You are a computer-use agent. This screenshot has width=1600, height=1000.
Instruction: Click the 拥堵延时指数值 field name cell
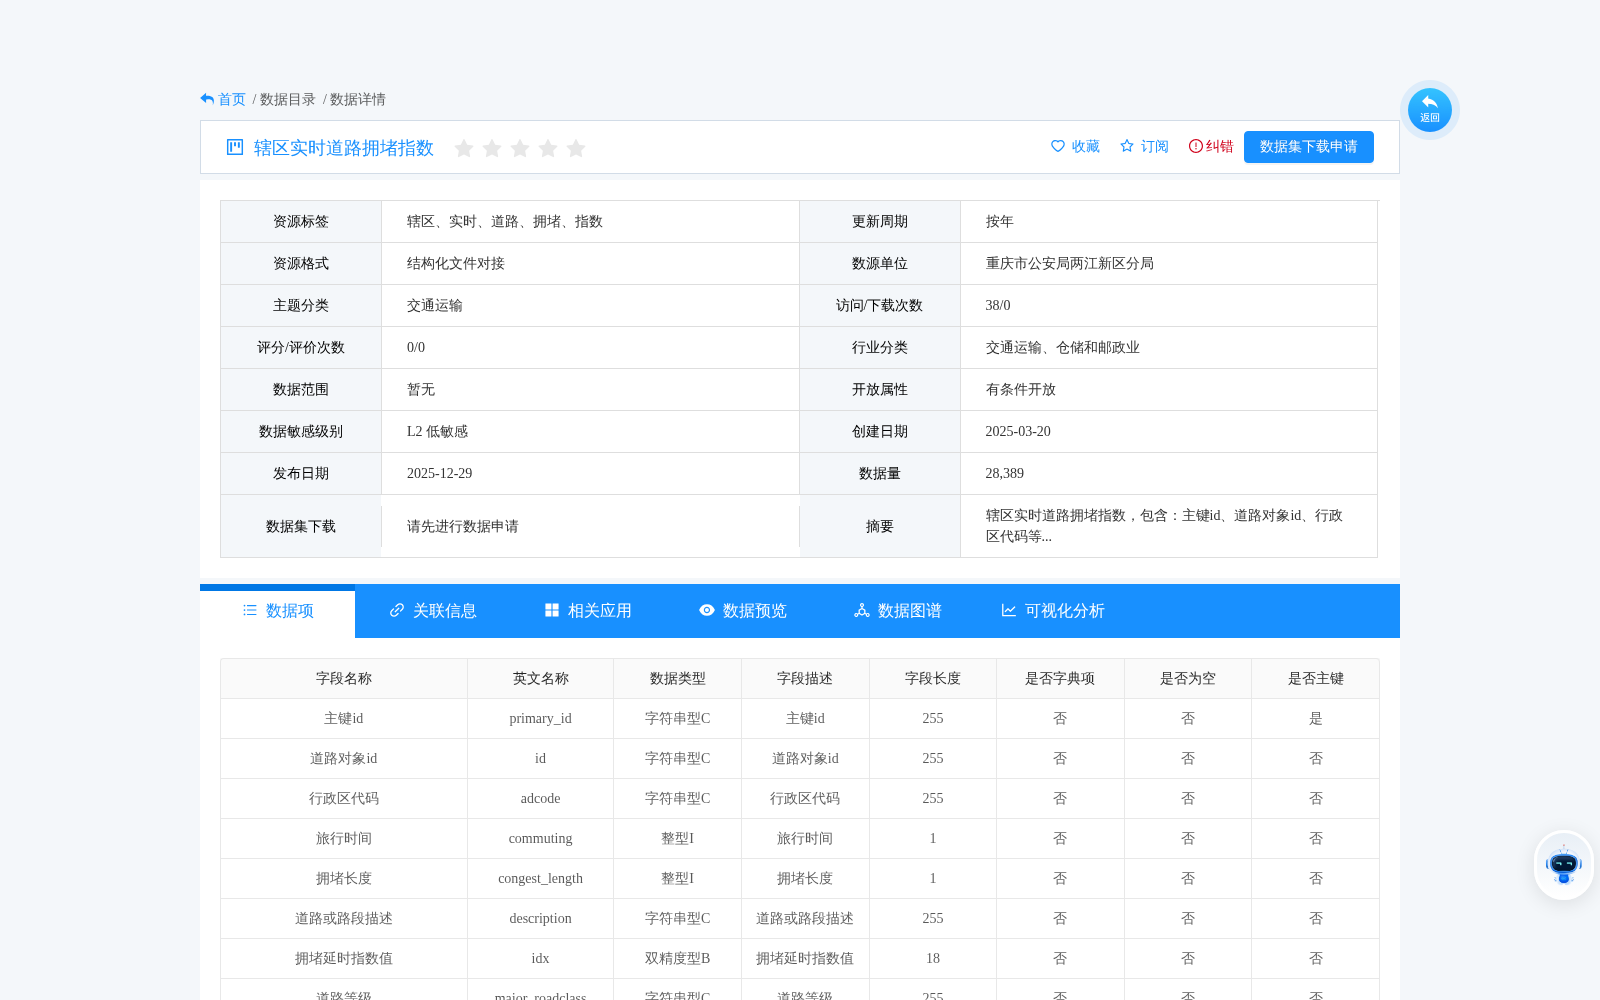click(344, 959)
